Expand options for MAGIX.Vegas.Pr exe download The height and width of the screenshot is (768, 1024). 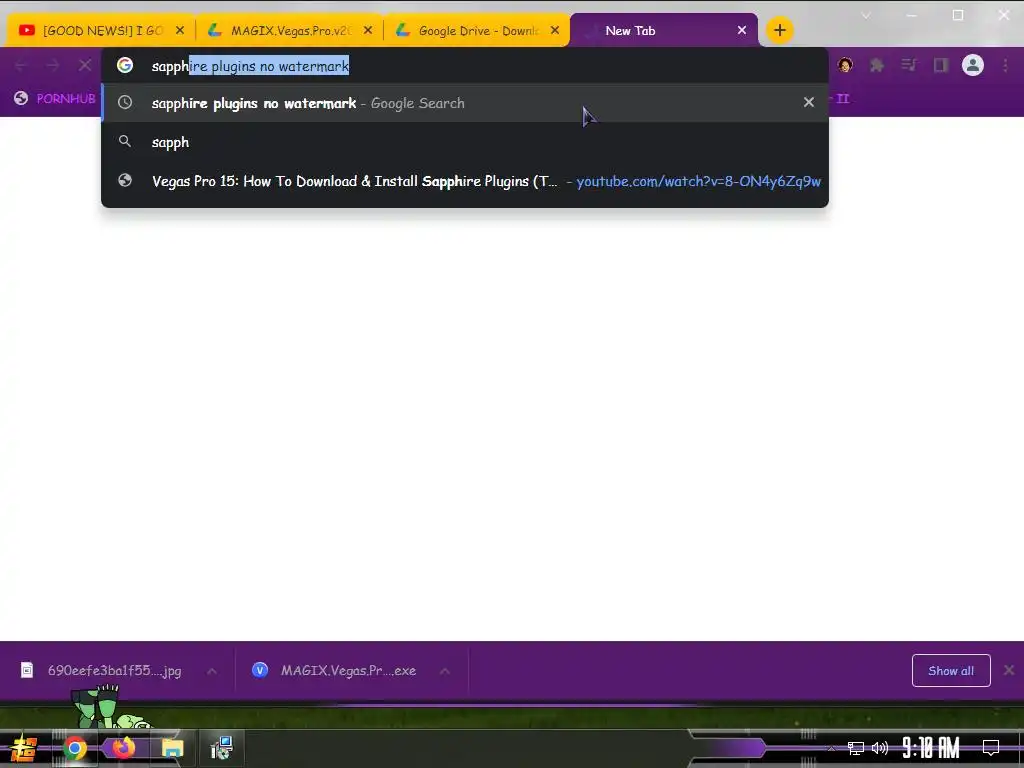[x=445, y=671]
